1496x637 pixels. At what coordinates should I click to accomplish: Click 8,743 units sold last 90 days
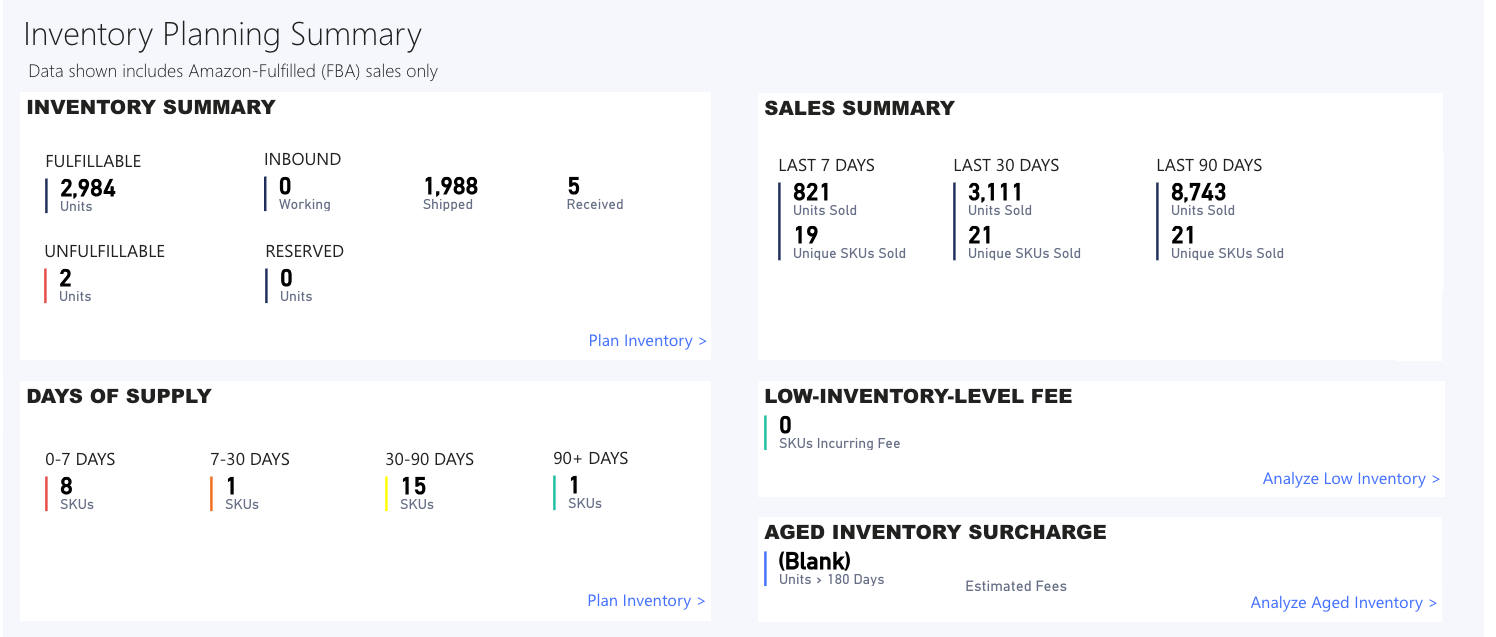coord(1199,192)
